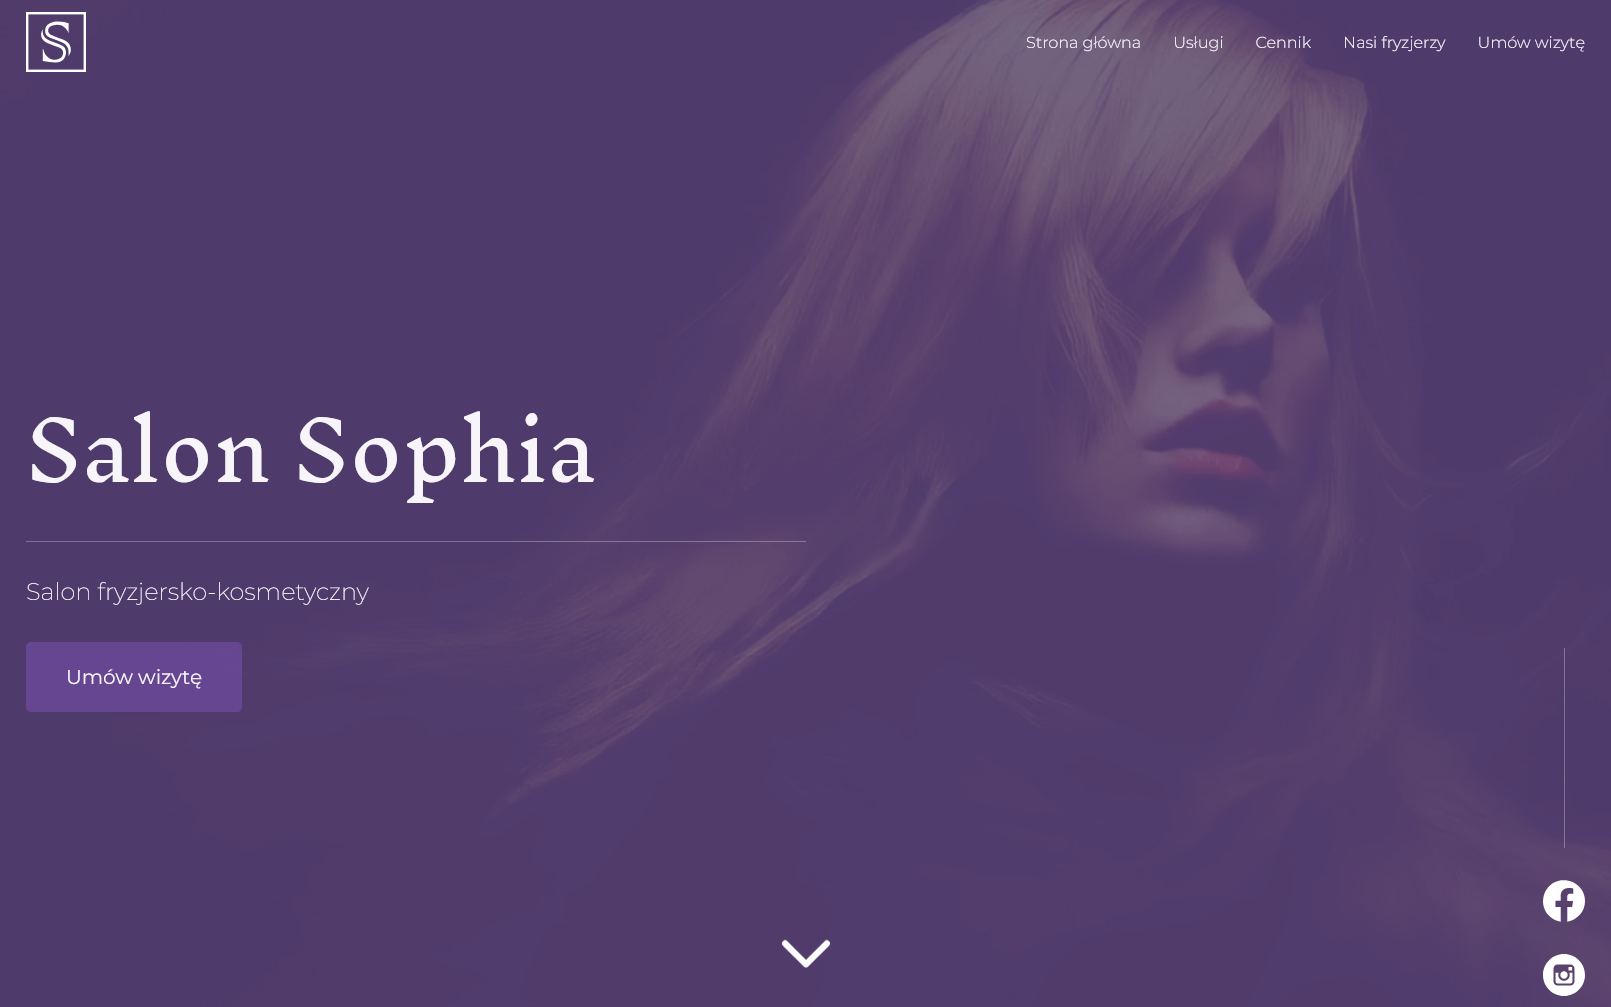Screen dimensions: 1611x1007
Task: Click Umów wizytę in the navigation bar
Action: pyautogui.click(x=1531, y=42)
